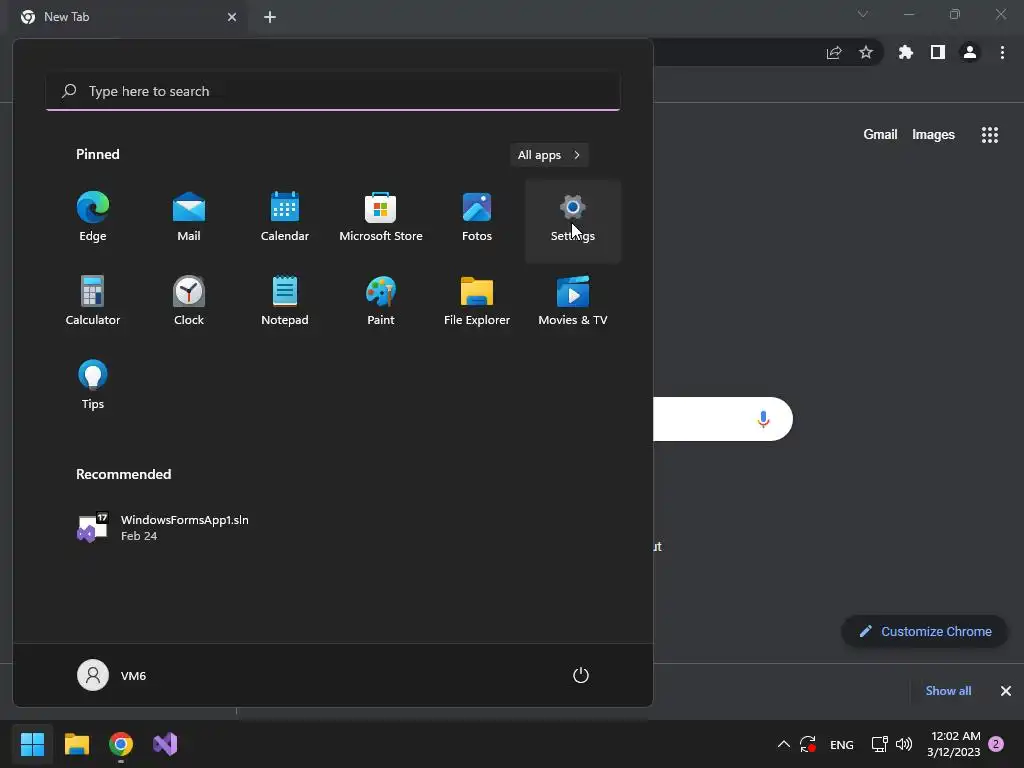Image resolution: width=1024 pixels, height=768 pixels.
Task: Open Google apps grid
Action: (x=990, y=135)
